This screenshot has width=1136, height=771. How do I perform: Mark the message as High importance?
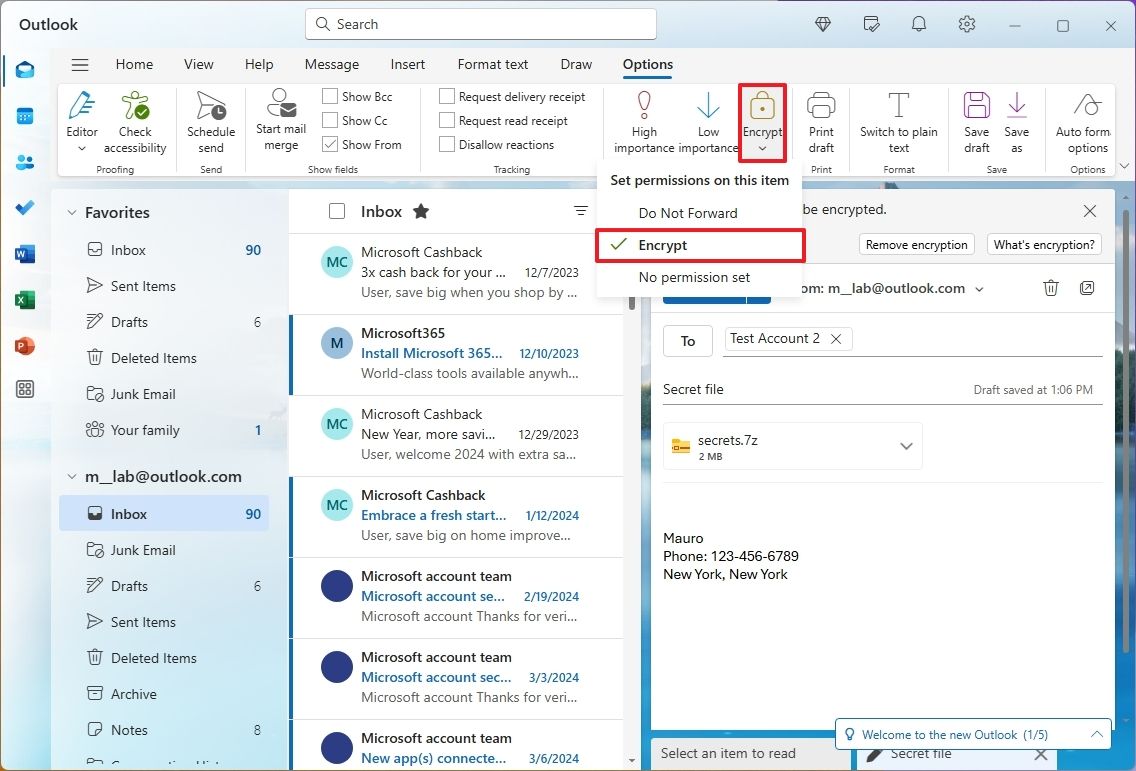tap(644, 120)
